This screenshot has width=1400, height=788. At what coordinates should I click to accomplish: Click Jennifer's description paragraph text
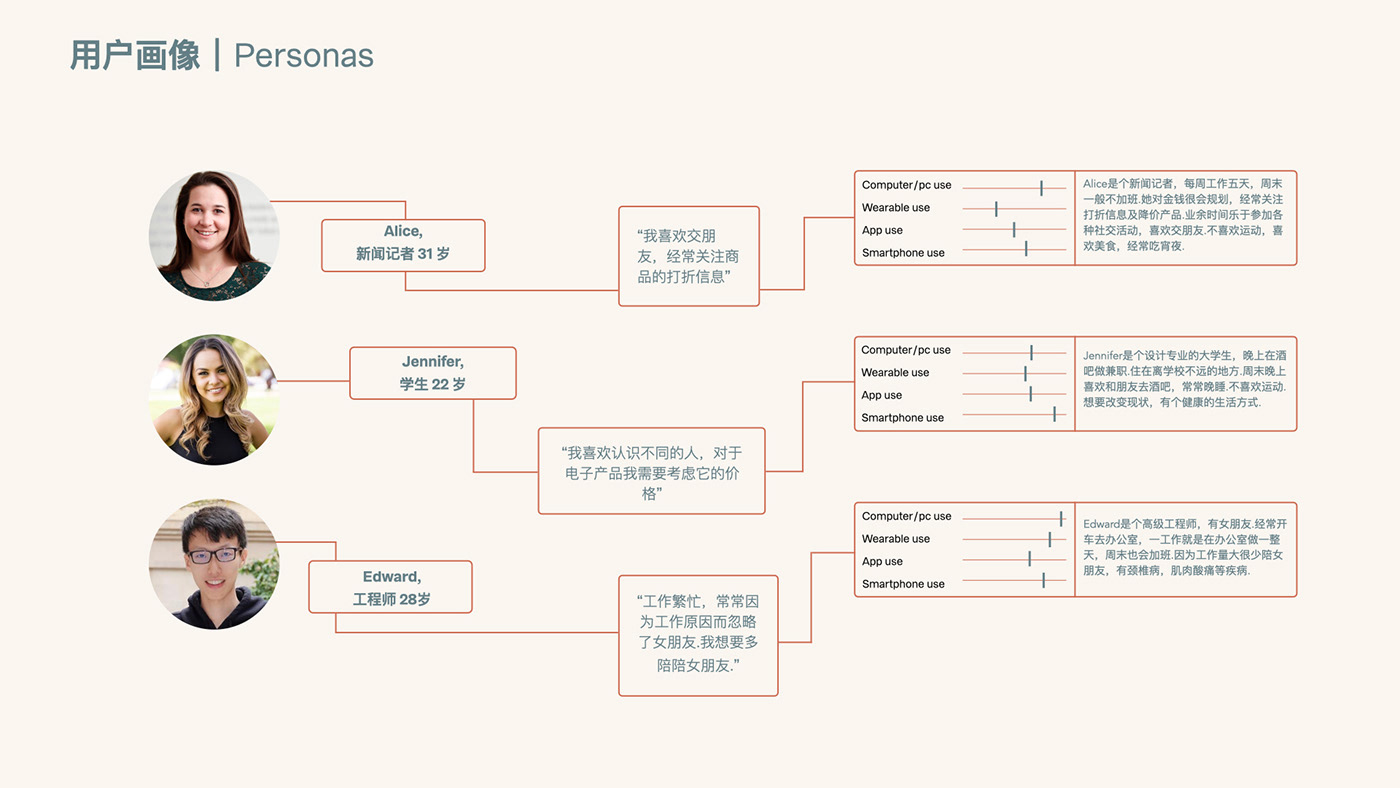[x=1184, y=379]
